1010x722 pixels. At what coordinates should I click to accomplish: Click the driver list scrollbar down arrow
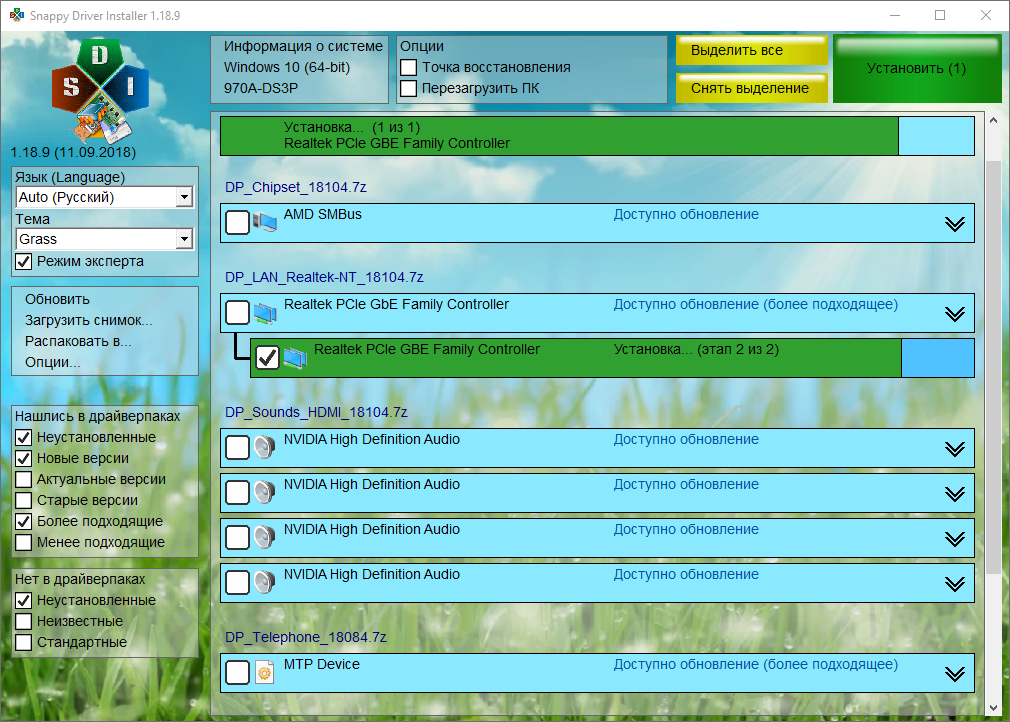pos(993,708)
